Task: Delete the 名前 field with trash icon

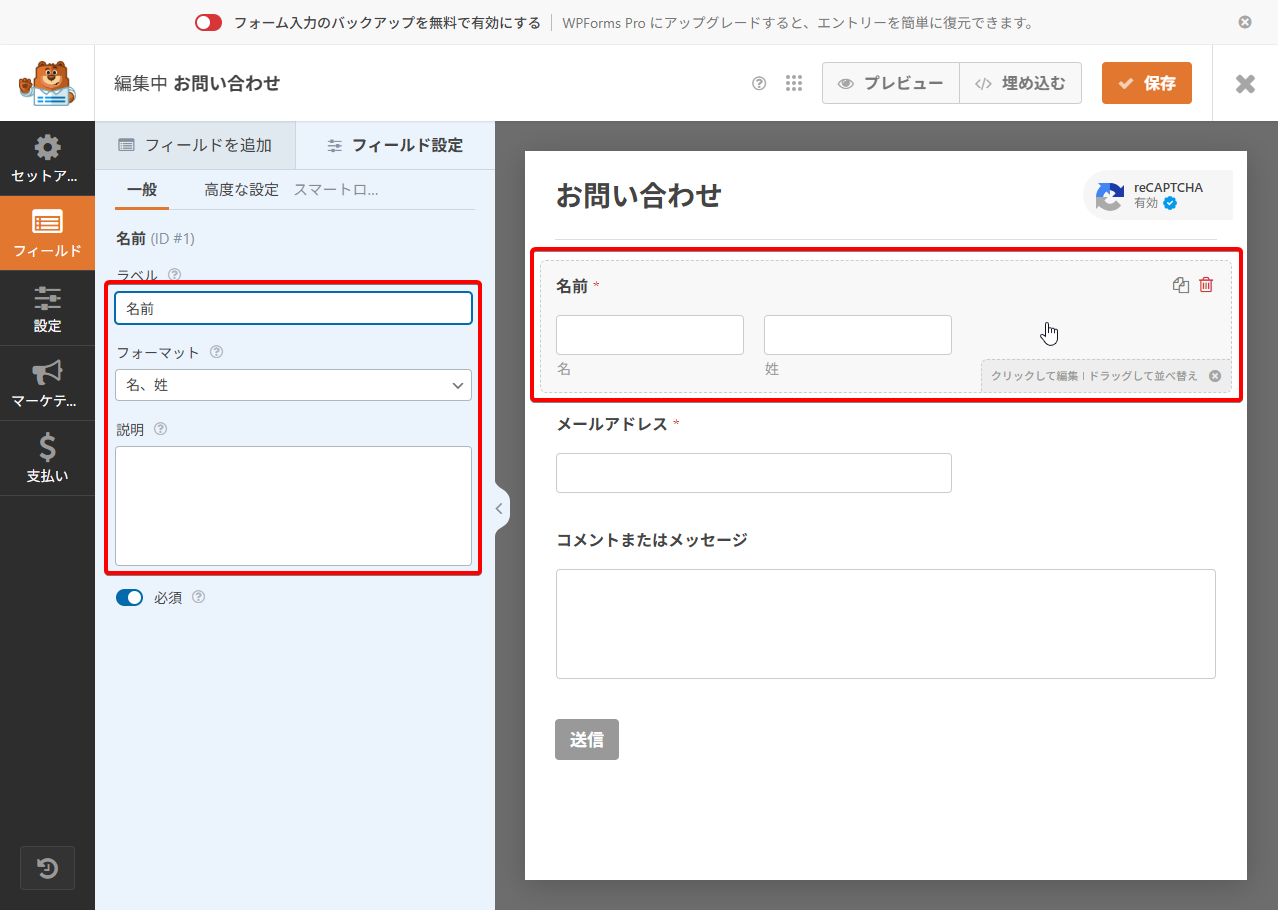Action: pos(1206,285)
